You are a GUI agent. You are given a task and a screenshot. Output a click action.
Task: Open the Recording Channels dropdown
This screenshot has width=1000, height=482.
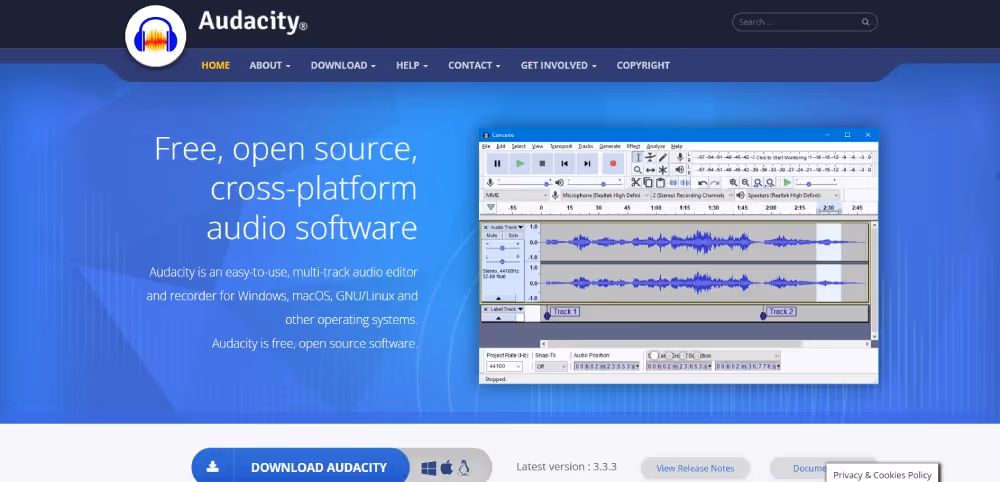pos(692,195)
